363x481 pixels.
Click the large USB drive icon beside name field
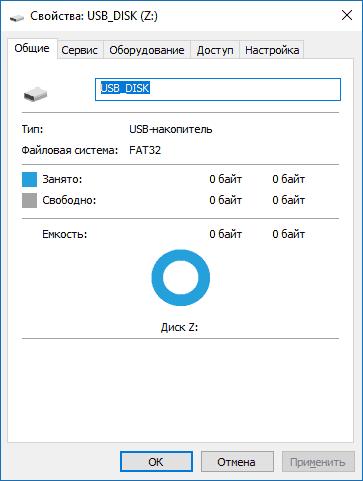(36, 94)
